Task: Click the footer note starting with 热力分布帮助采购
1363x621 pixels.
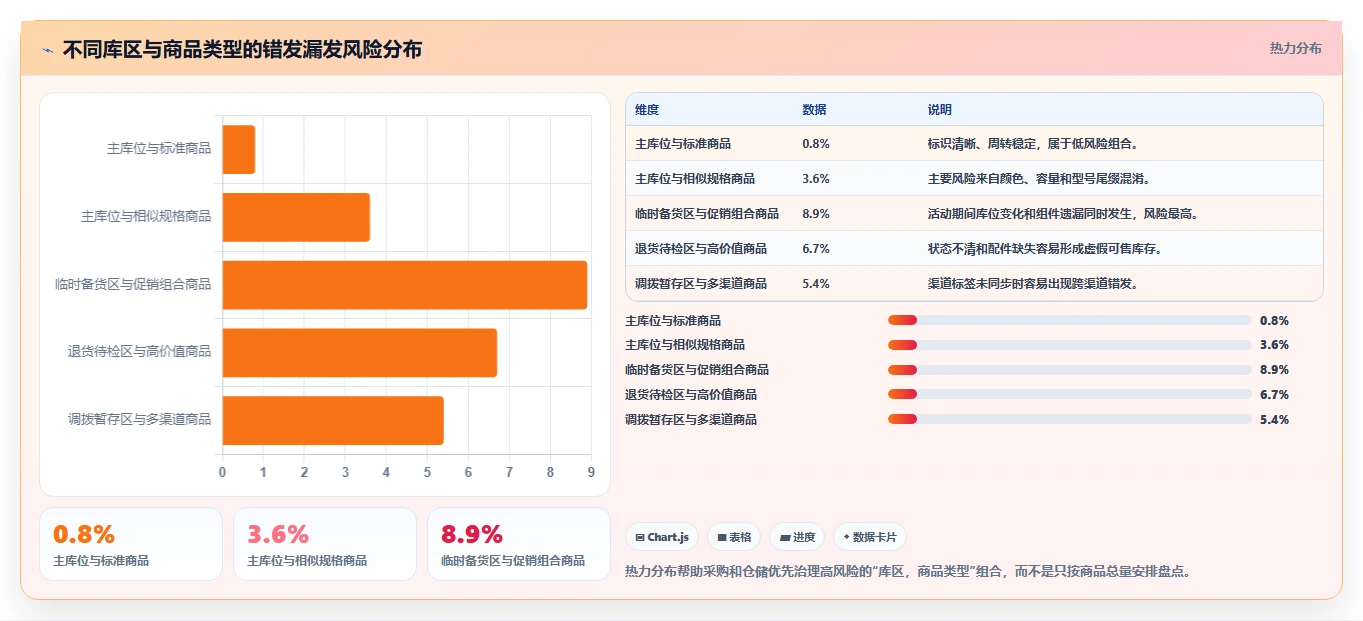Action: point(908,572)
